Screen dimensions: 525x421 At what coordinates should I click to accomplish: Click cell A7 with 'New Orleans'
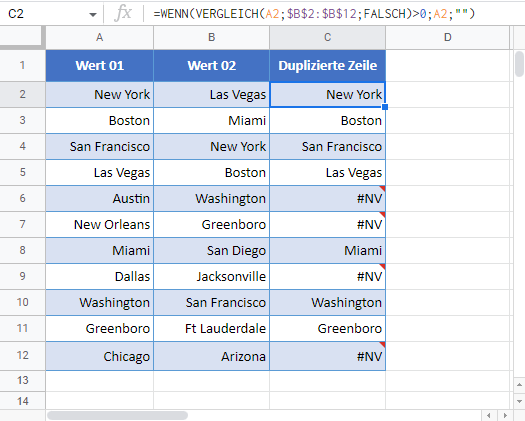coord(99,225)
